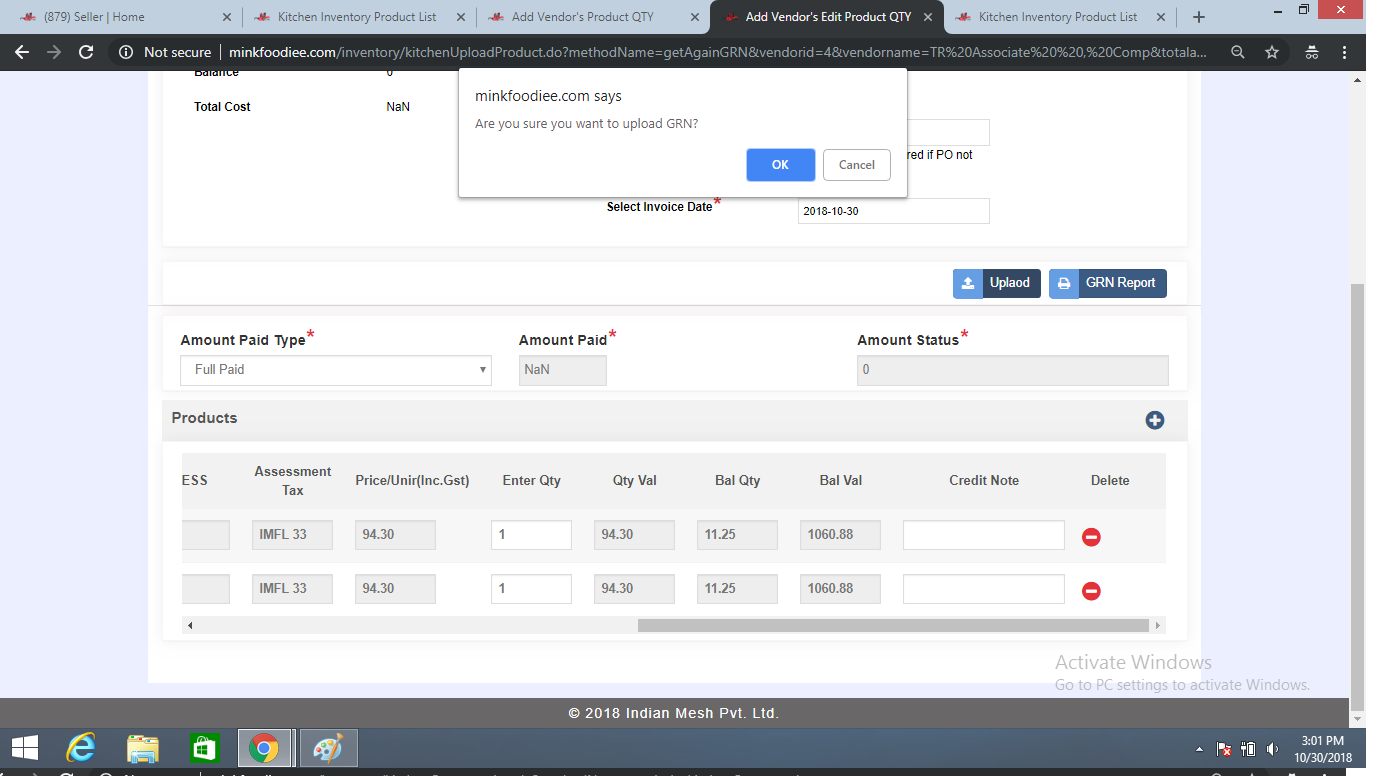Click the Select Invoice Date field

coord(893,211)
